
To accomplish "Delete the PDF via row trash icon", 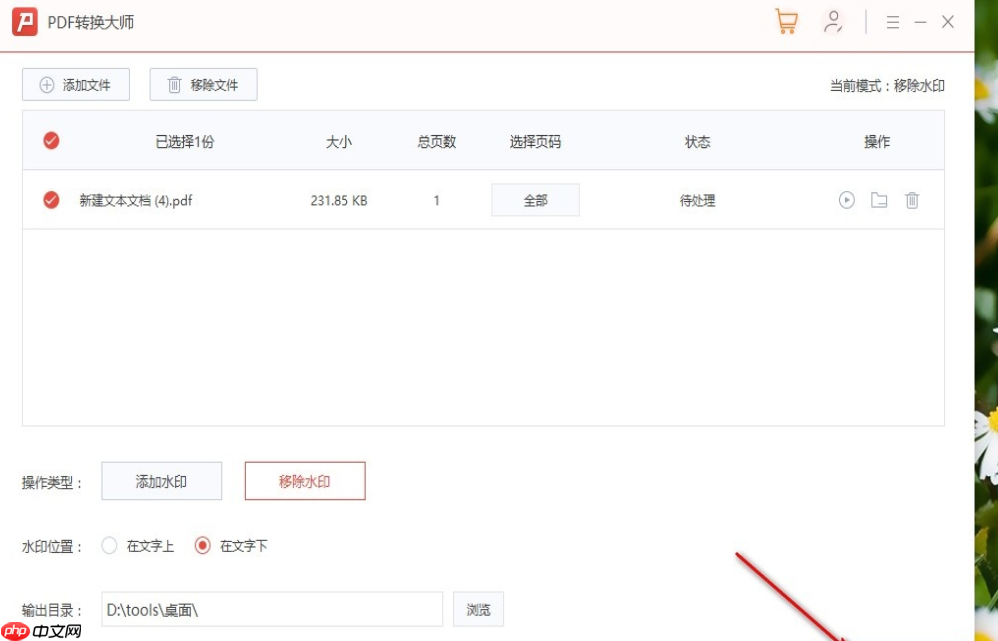I will coord(911,199).
